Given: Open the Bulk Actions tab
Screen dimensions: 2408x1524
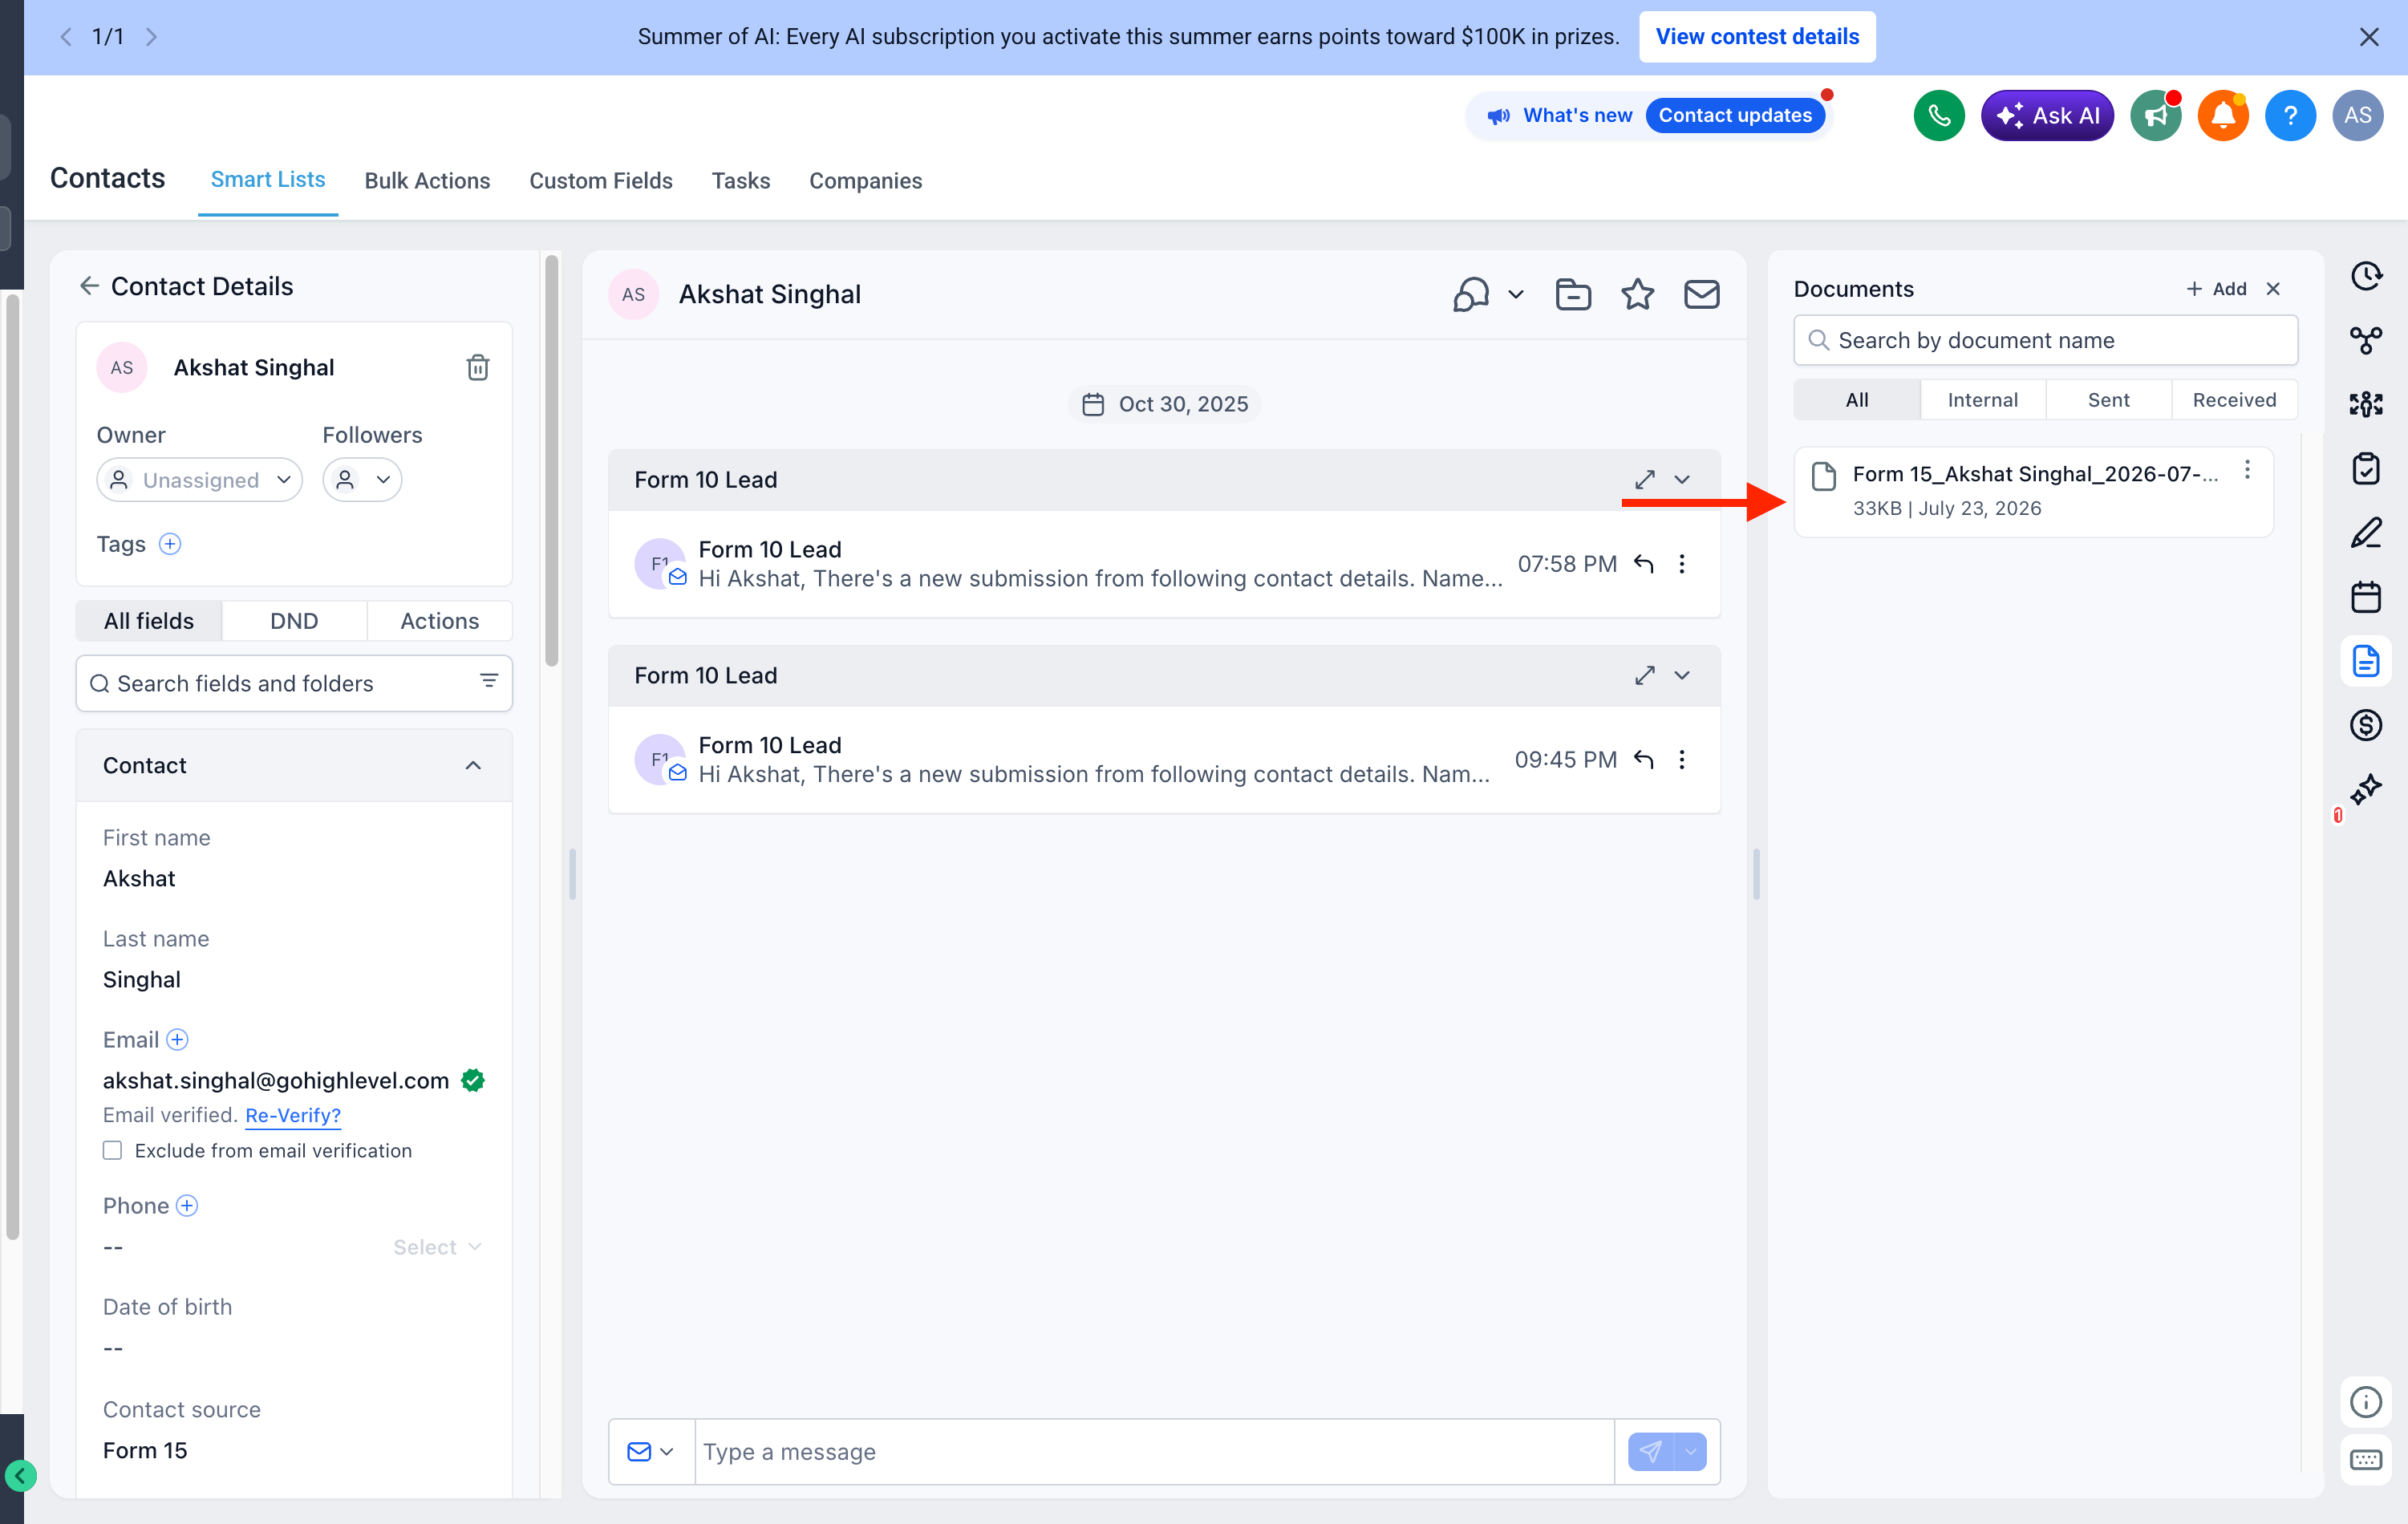Looking at the screenshot, I should [427, 181].
